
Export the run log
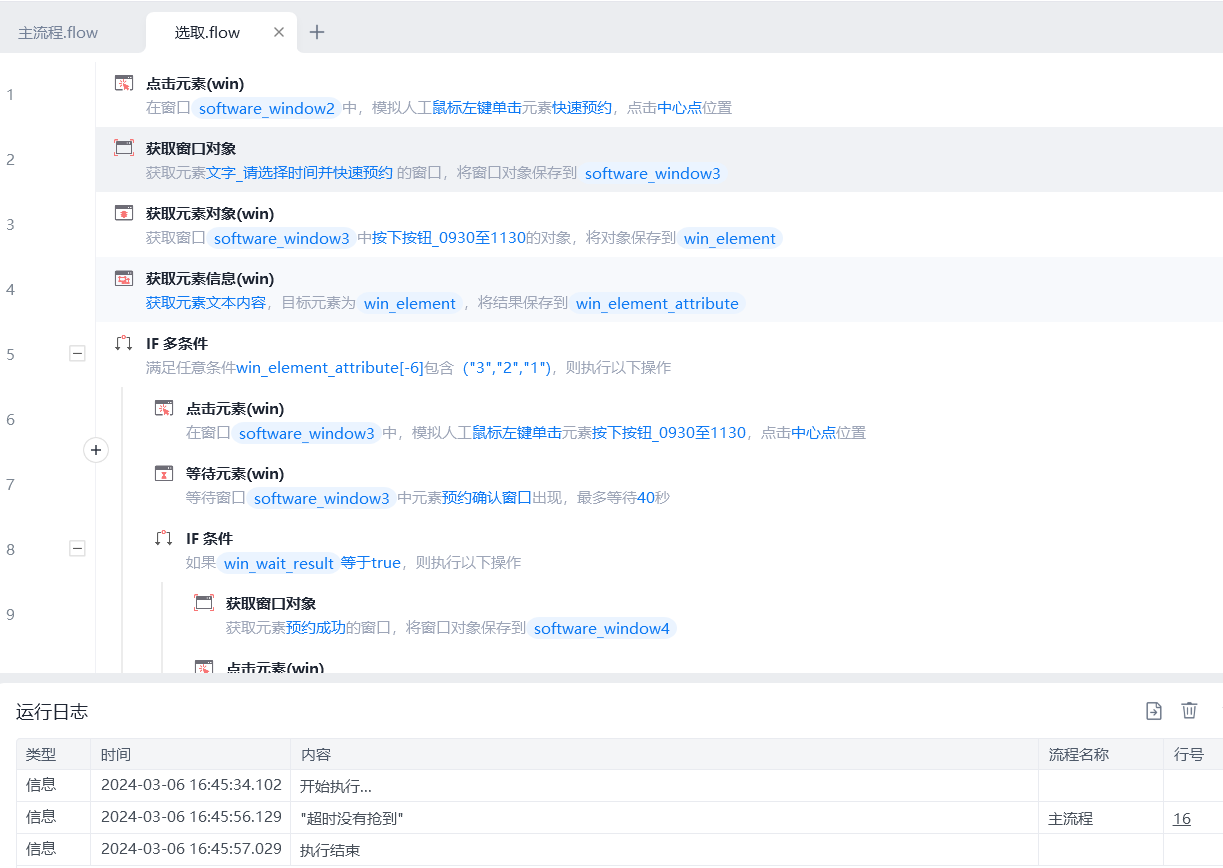tap(1154, 710)
